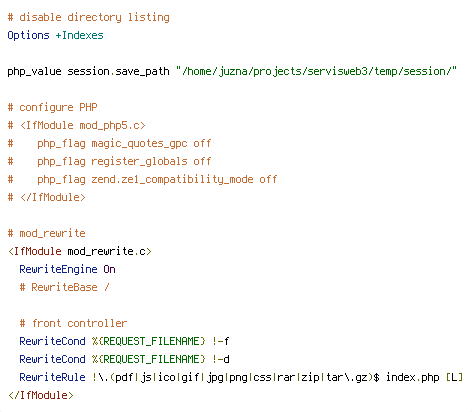
Task: Click the RewriteBase comment line
Action: point(64,287)
